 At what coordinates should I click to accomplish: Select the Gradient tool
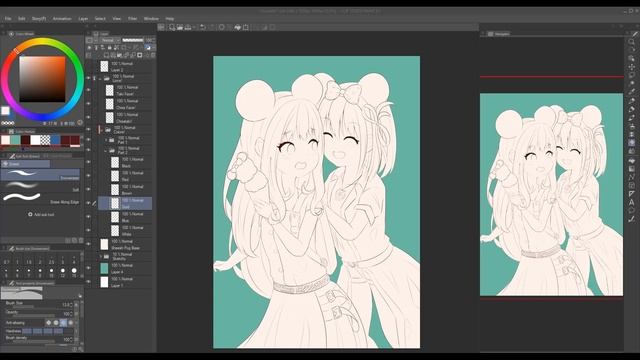coord(631,169)
